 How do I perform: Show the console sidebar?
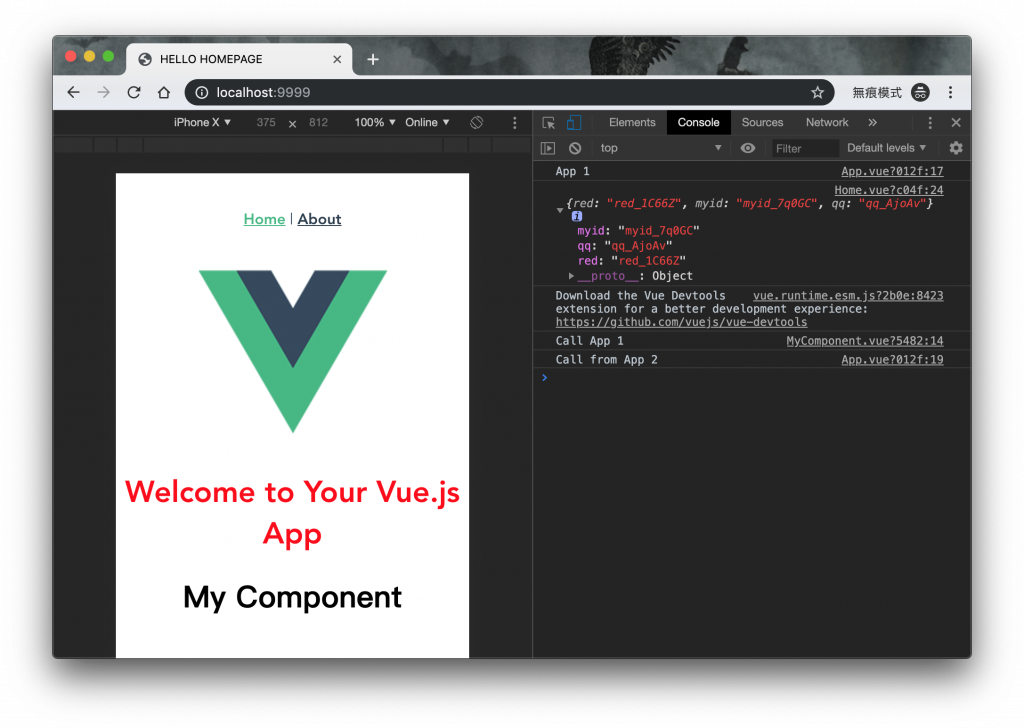[x=548, y=148]
